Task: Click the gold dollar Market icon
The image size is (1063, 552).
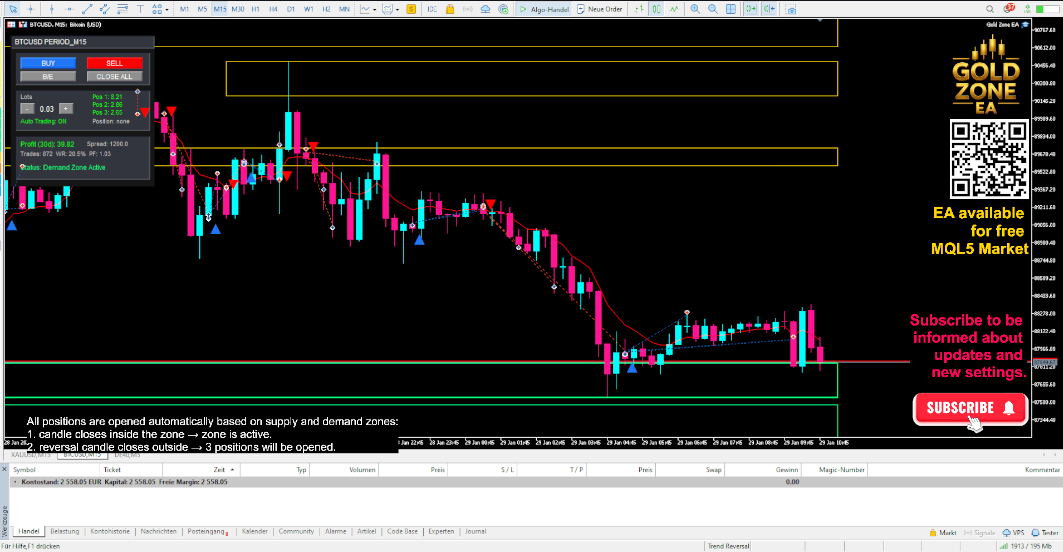Action: tap(411, 9)
